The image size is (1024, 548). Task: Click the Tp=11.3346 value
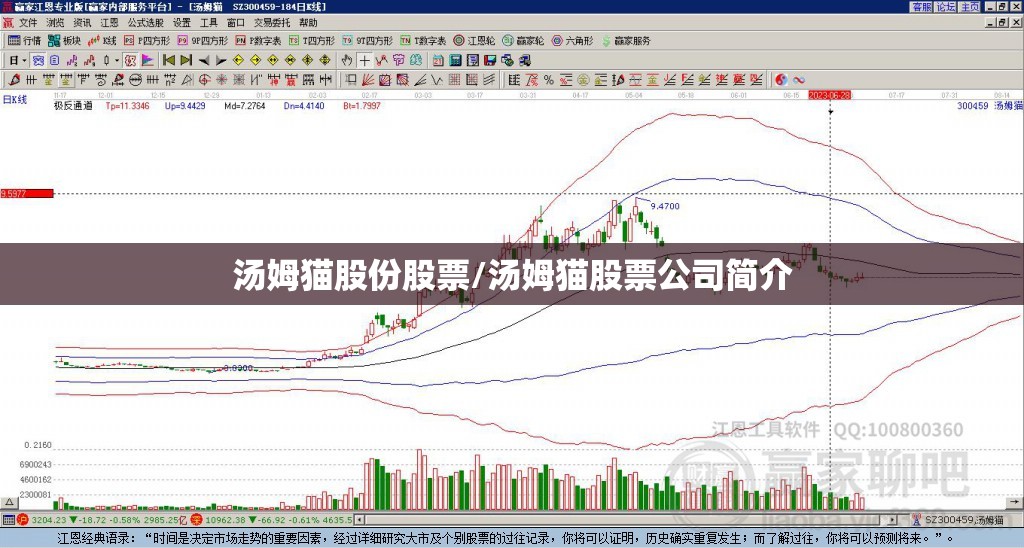(127, 105)
